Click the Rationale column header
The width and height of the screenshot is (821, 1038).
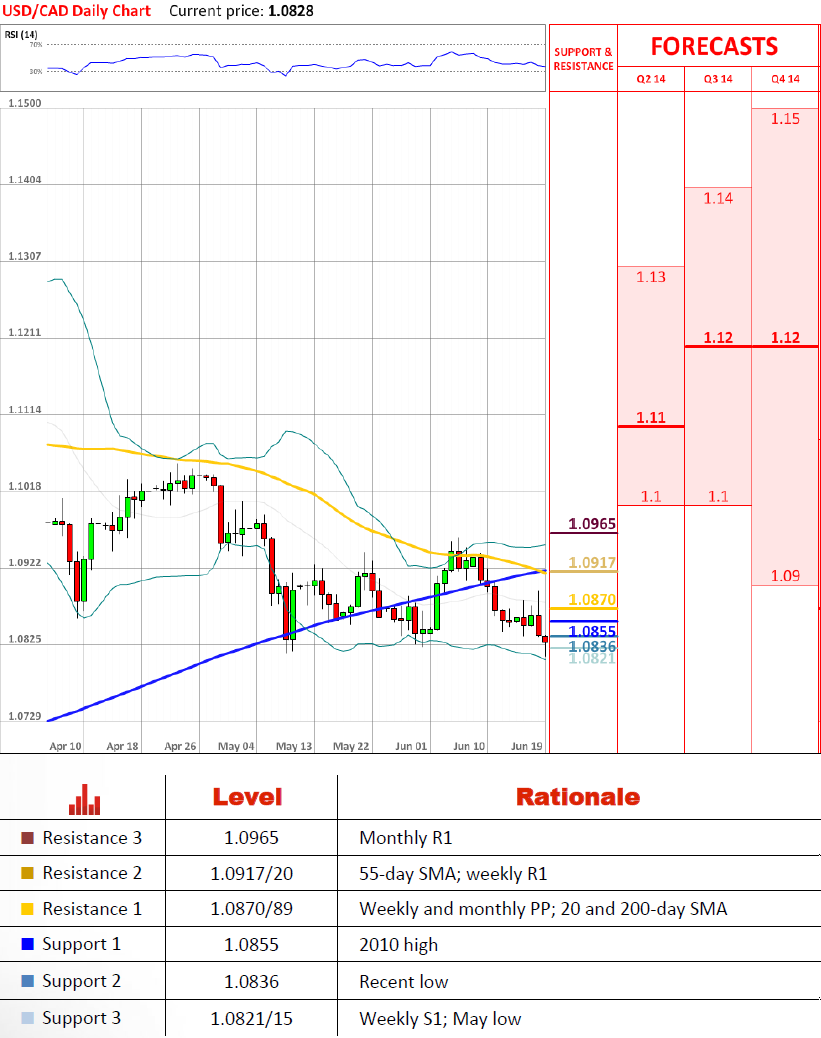pos(578,797)
